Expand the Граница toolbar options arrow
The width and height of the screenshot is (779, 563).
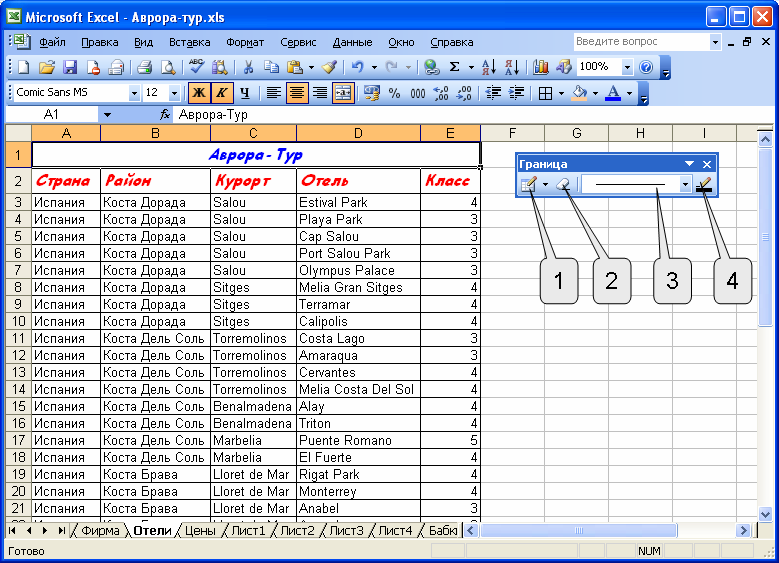point(689,163)
